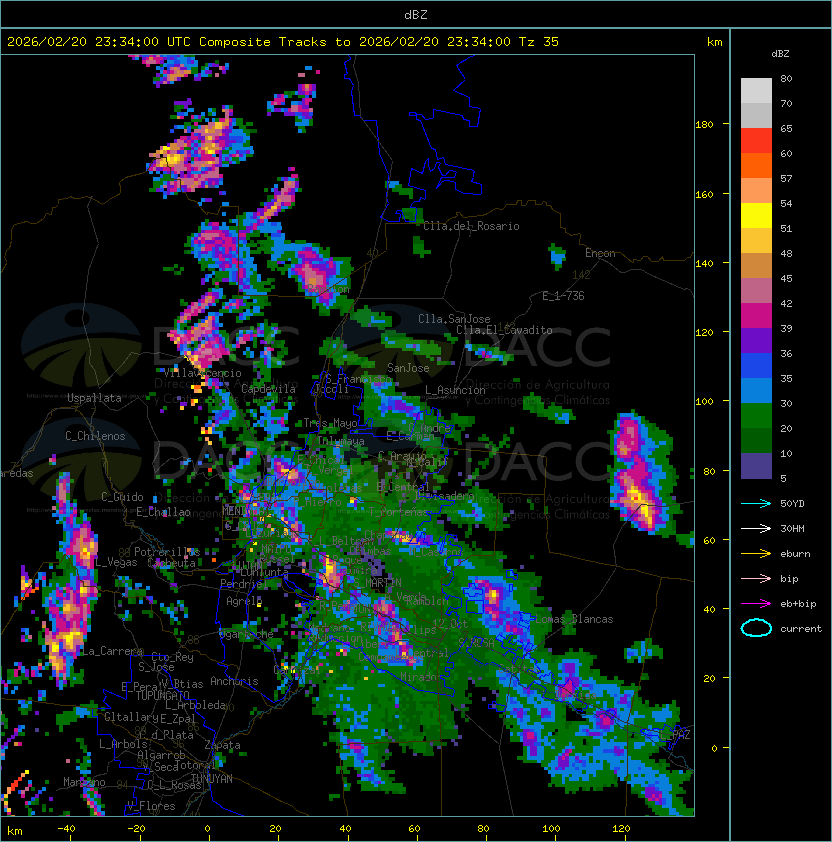Screen dimensions: 832x842
Task: Click the yellow eburn arrow icon
Action: (x=756, y=554)
